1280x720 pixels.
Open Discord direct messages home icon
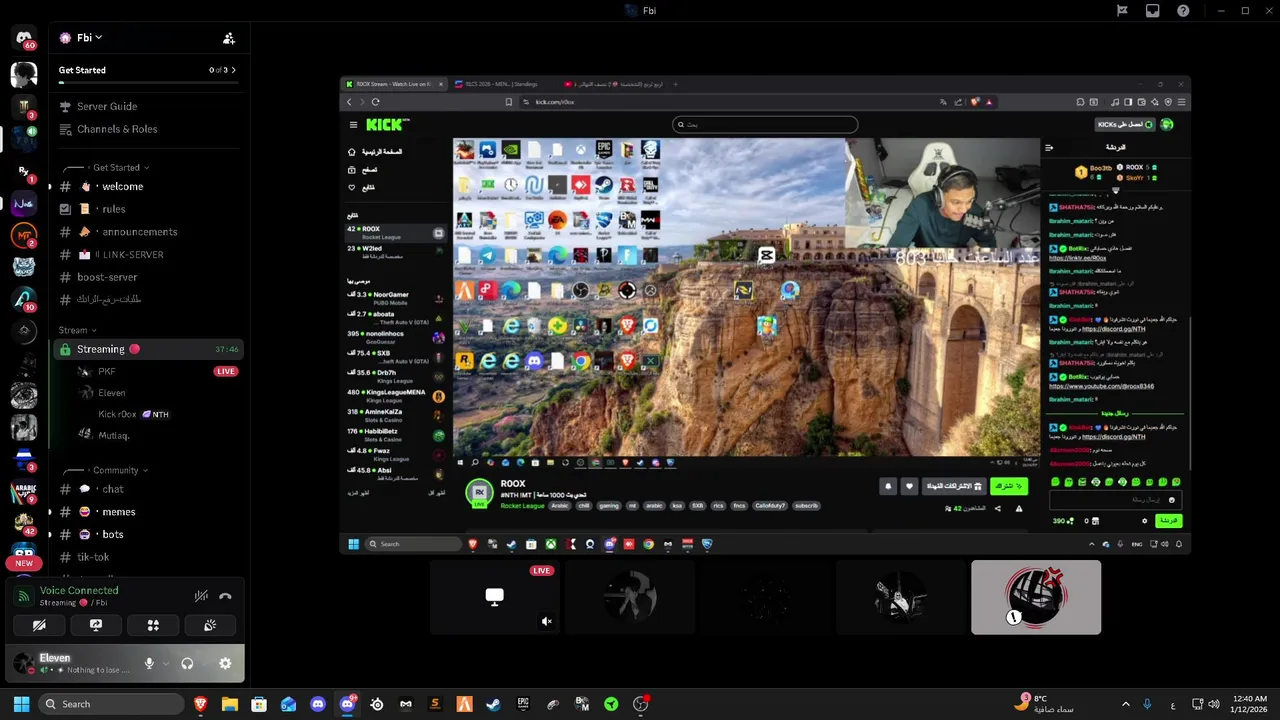(x=24, y=39)
